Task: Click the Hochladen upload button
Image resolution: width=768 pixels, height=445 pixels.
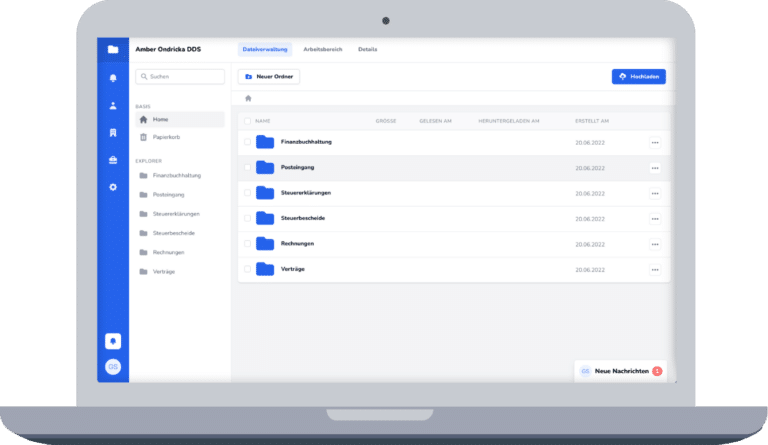Action: pyautogui.click(x=639, y=77)
